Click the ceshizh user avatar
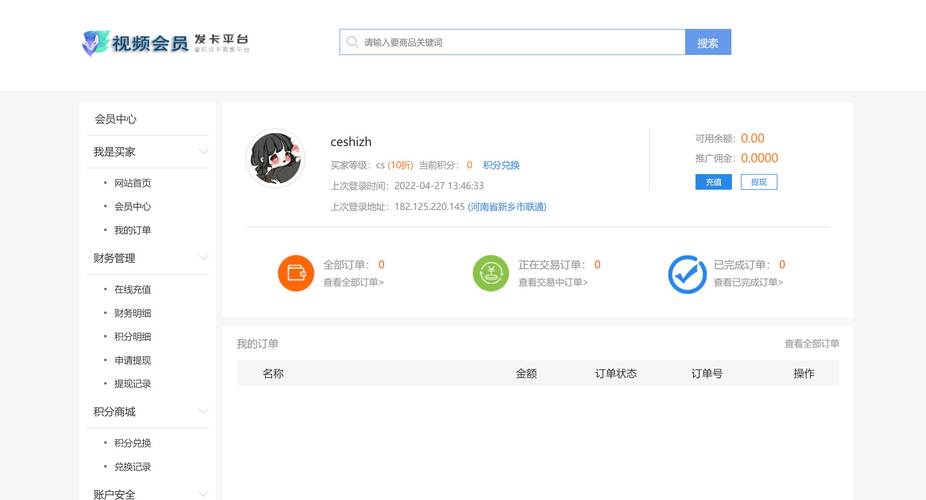Viewport: 926px width, 500px height. [275, 158]
